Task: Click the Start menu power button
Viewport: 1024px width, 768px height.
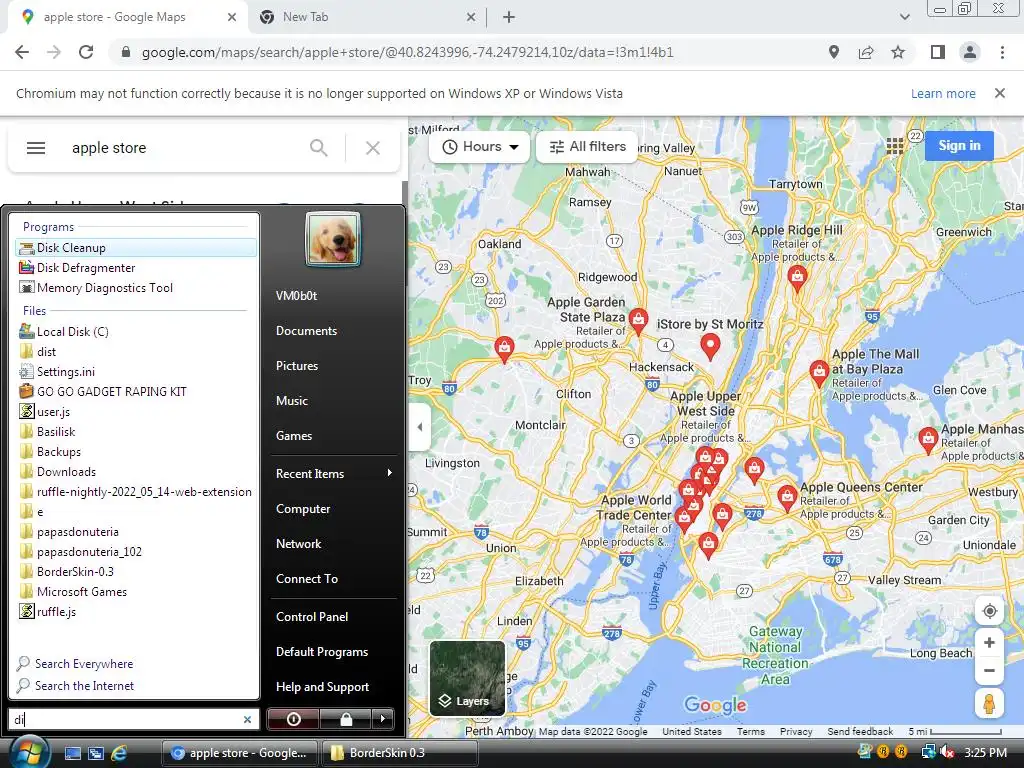Action: [x=294, y=719]
